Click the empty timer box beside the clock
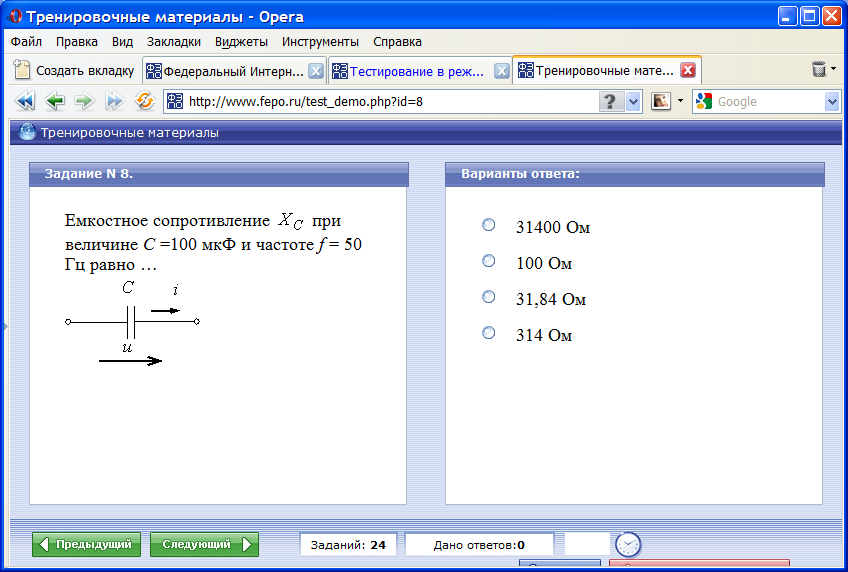Screen dimensions: 848x572 pyautogui.click(x=587, y=544)
